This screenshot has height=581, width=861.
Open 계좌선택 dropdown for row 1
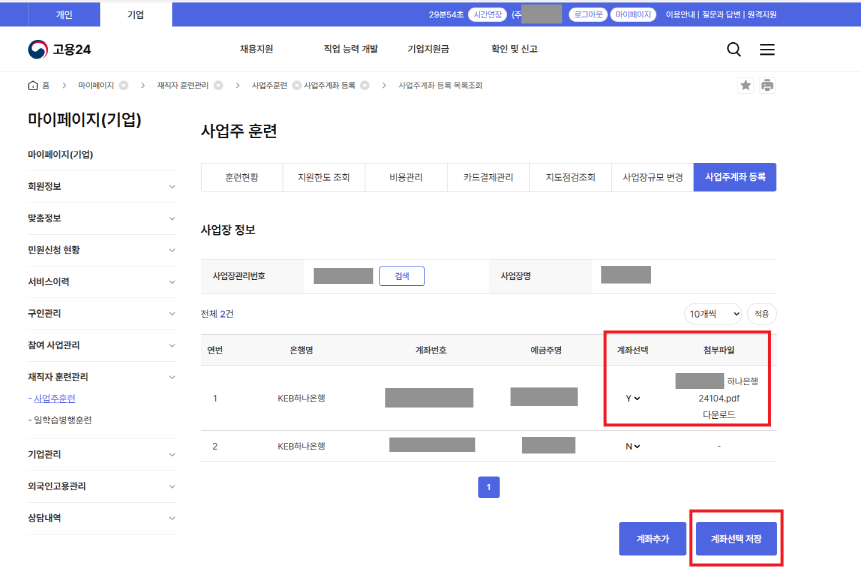632,398
